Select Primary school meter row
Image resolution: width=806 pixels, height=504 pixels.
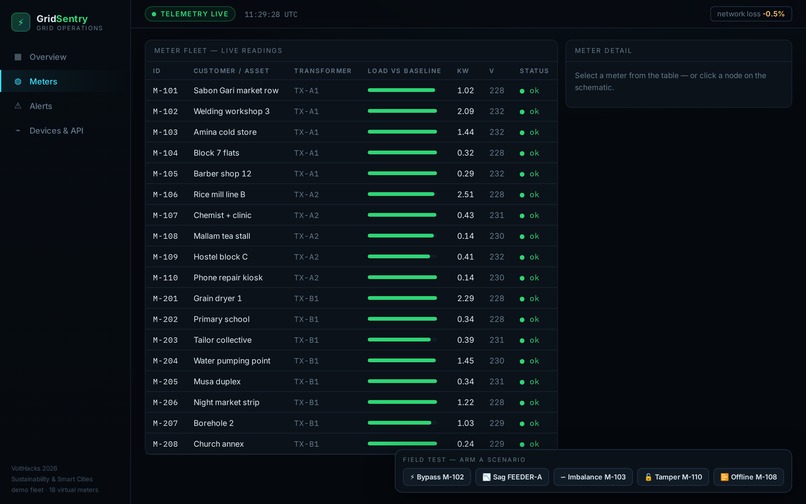[x=351, y=319]
